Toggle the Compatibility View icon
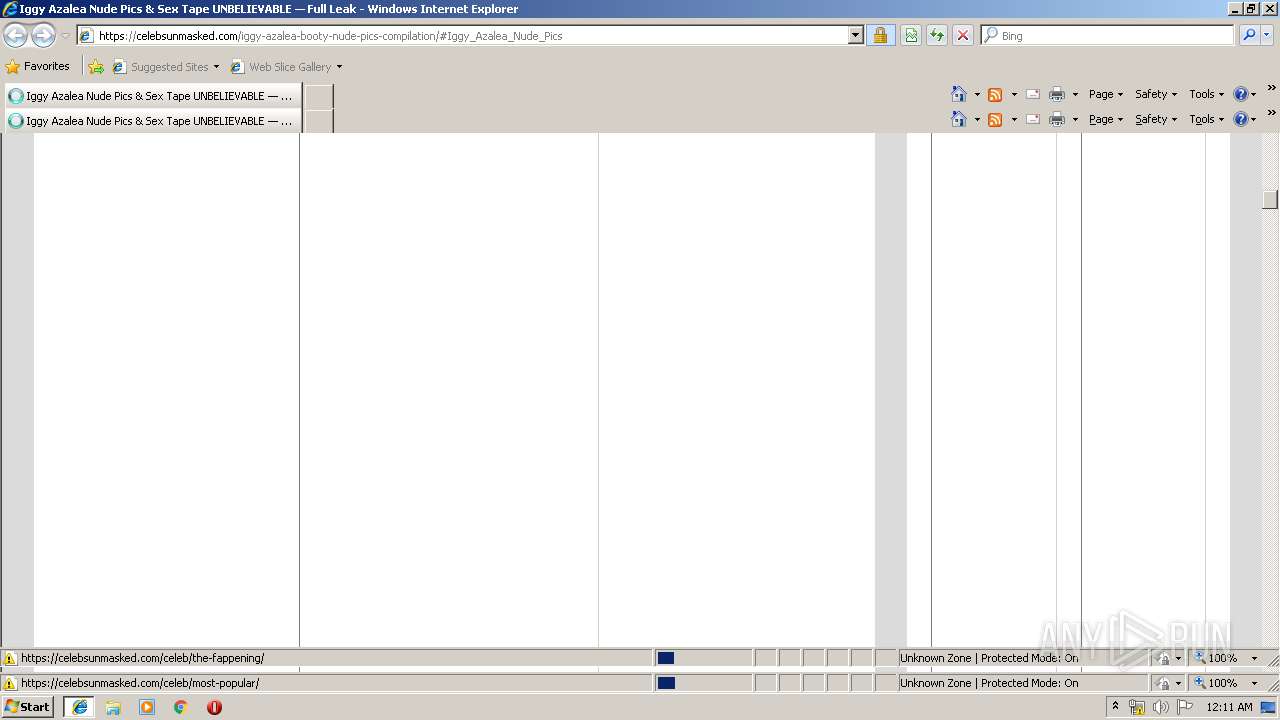The width and height of the screenshot is (1280, 720). click(x=911, y=36)
